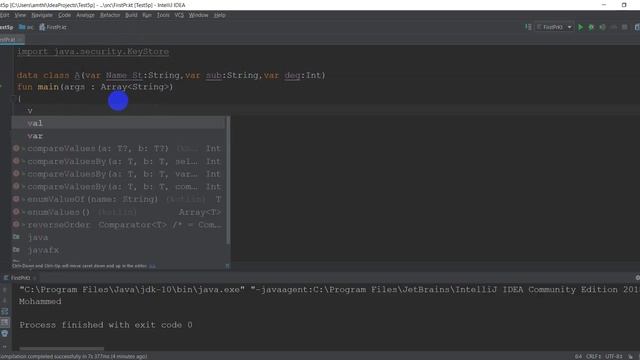Click the second icon in Run panel sidebar
Image resolution: width=640 pixels, height=360 pixels.
click(x=4, y=301)
